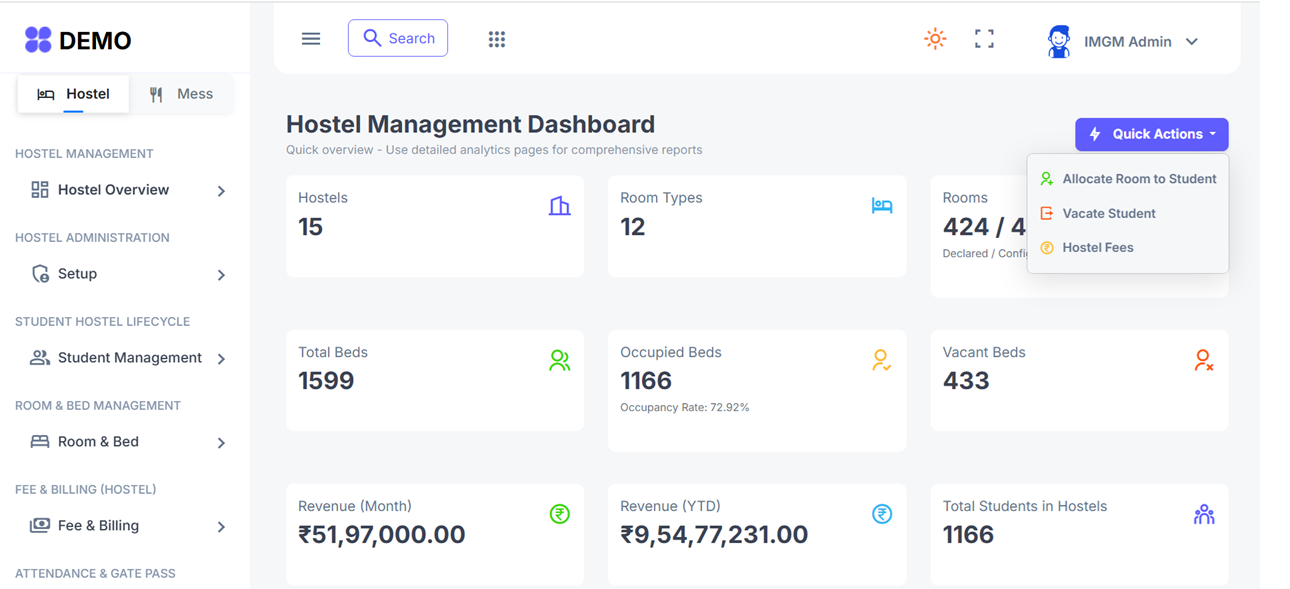This screenshot has height=589, width=1290.
Task: Click the fullscreen expand icon
Action: (x=984, y=38)
